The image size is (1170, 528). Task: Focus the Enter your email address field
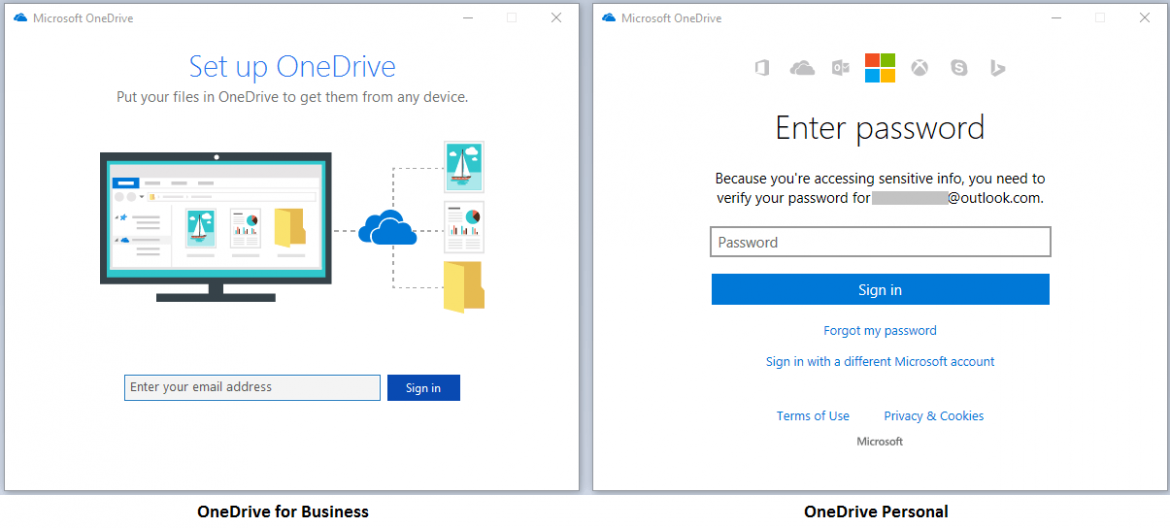[252, 388]
